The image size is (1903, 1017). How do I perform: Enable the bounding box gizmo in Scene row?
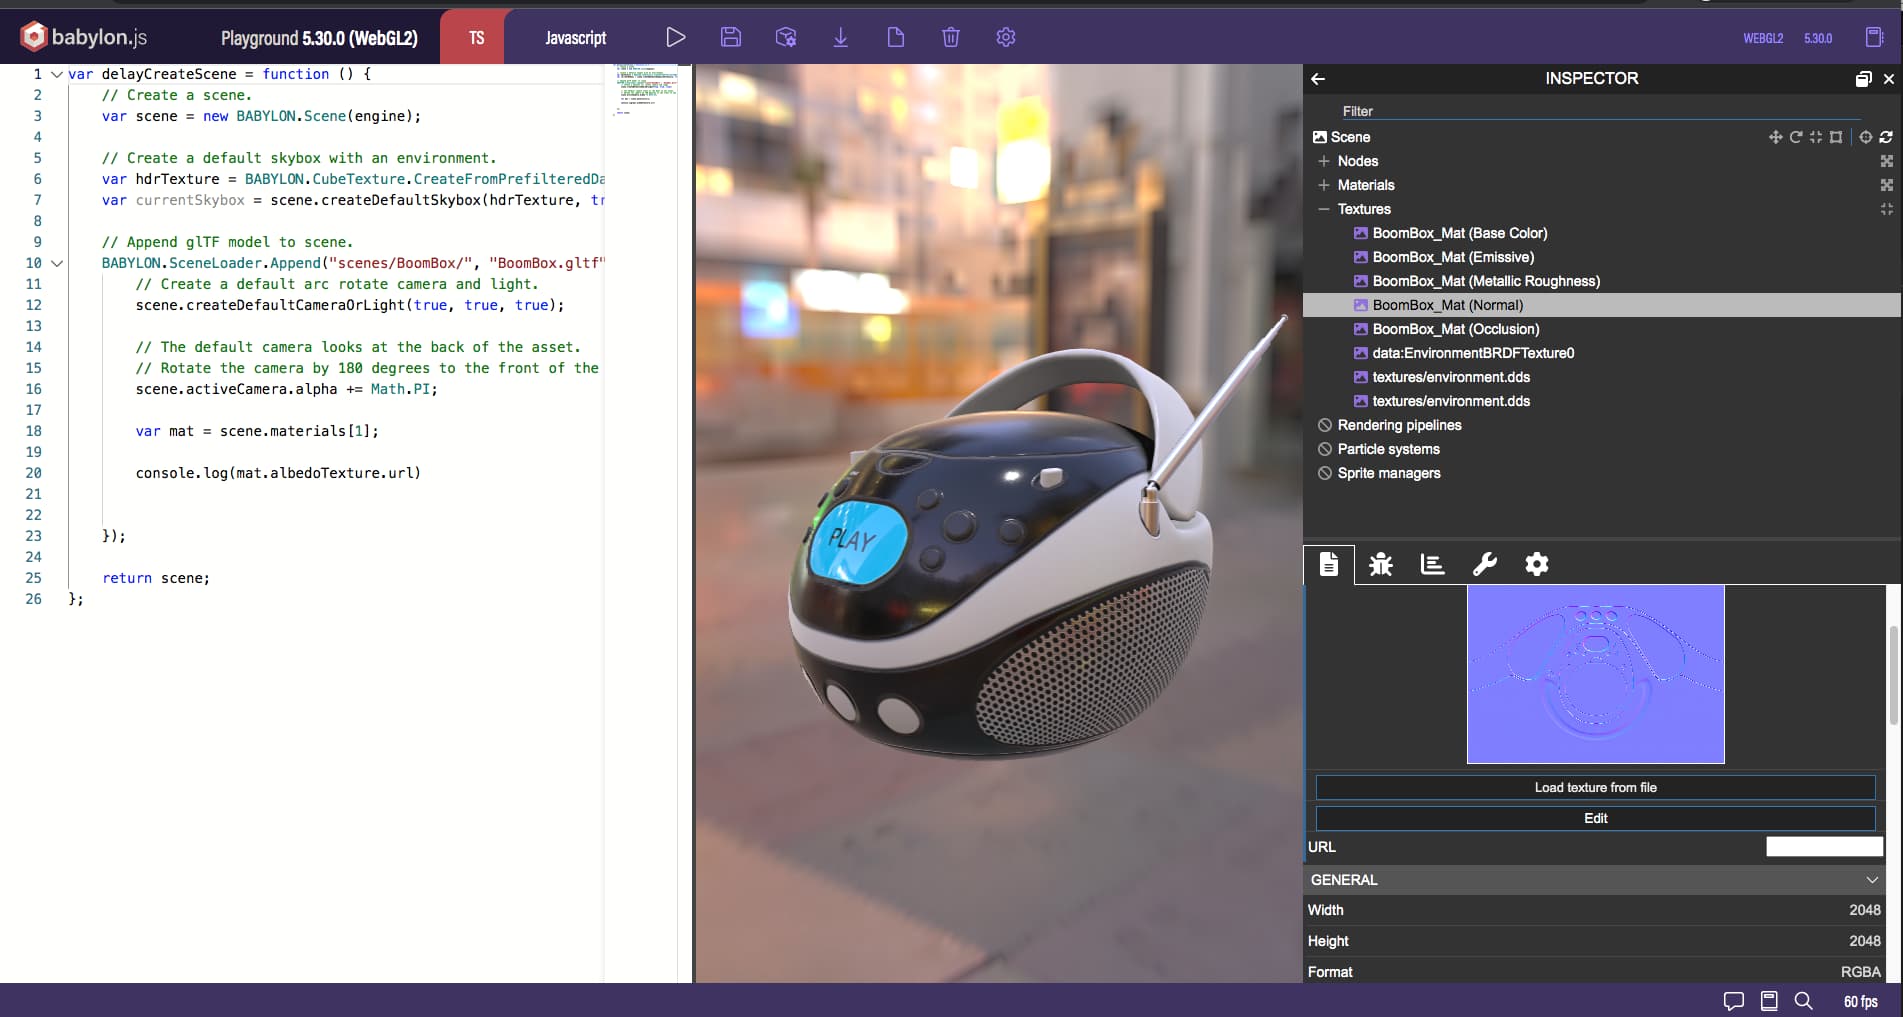click(1836, 137)
